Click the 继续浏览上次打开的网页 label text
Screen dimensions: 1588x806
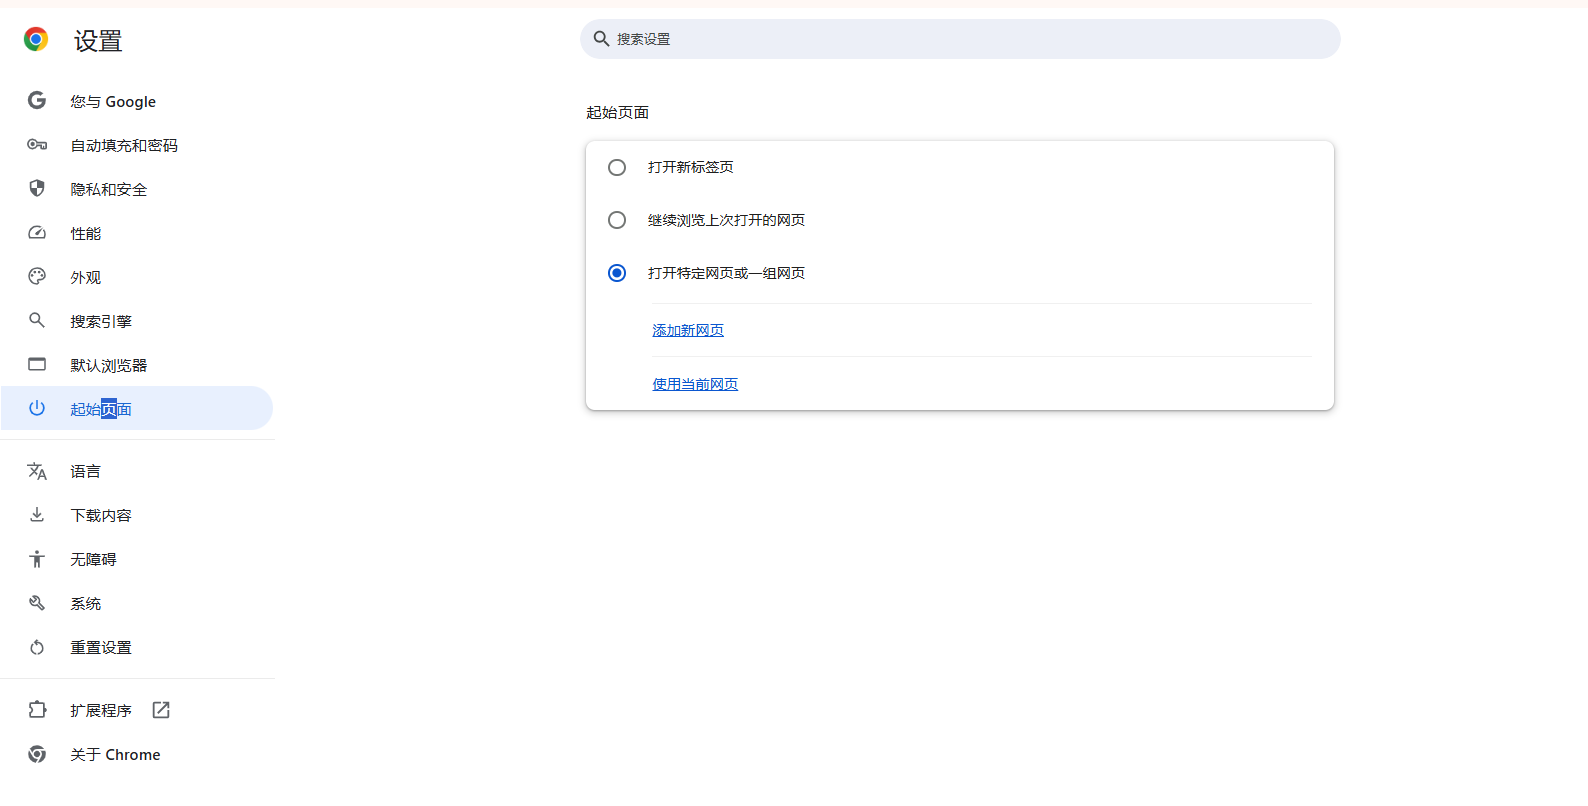(x=726, y=220)
